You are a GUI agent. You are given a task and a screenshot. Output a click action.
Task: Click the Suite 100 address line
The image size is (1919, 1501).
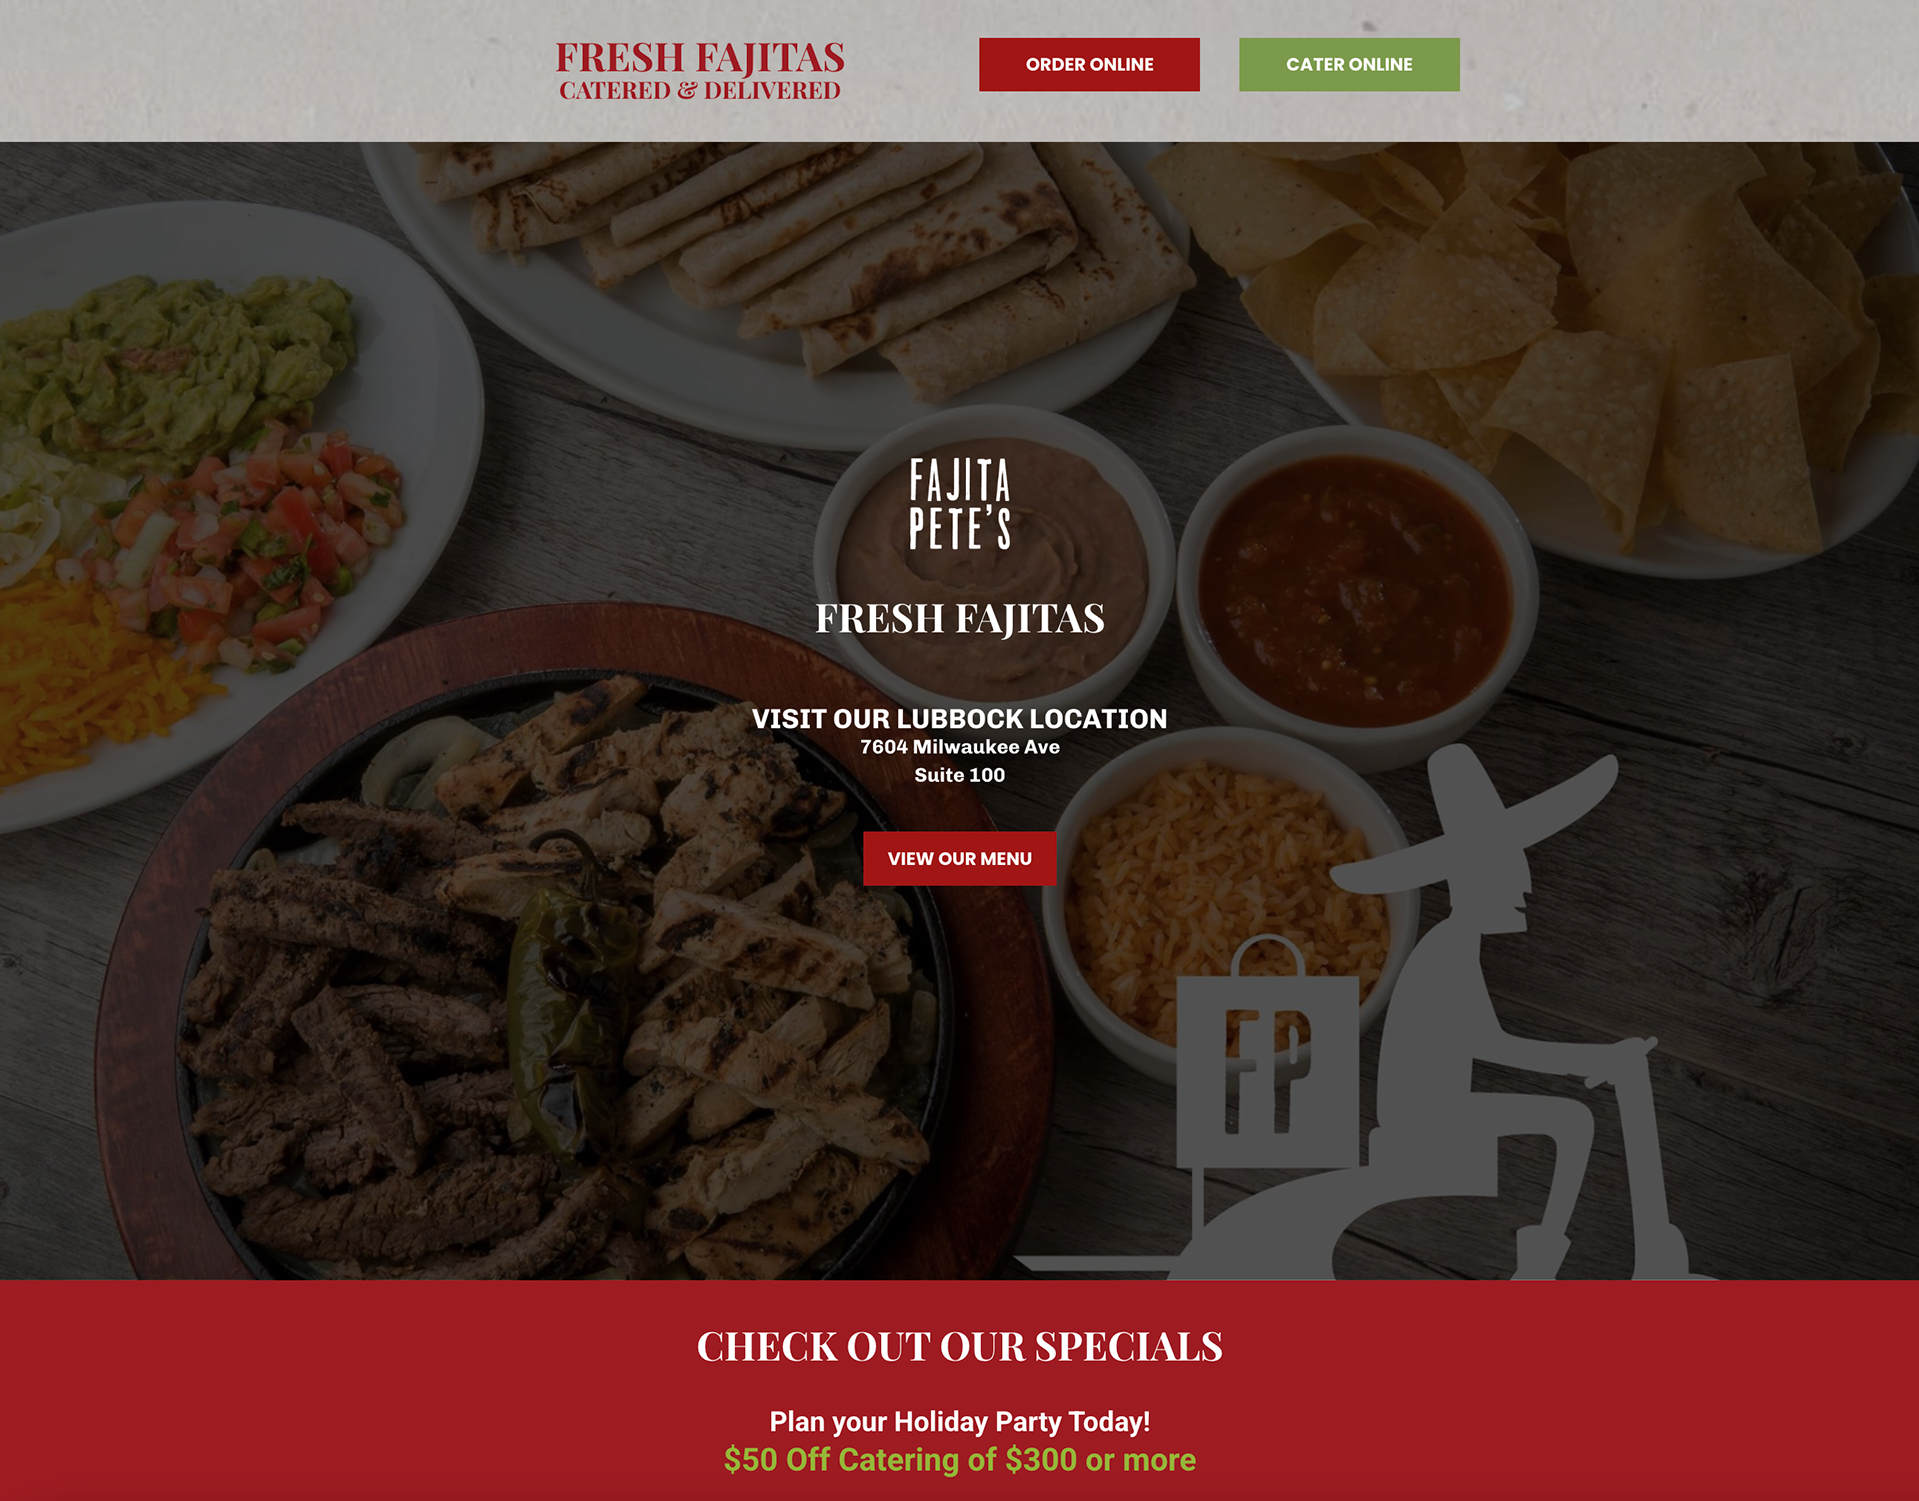(x=959, y=775)
